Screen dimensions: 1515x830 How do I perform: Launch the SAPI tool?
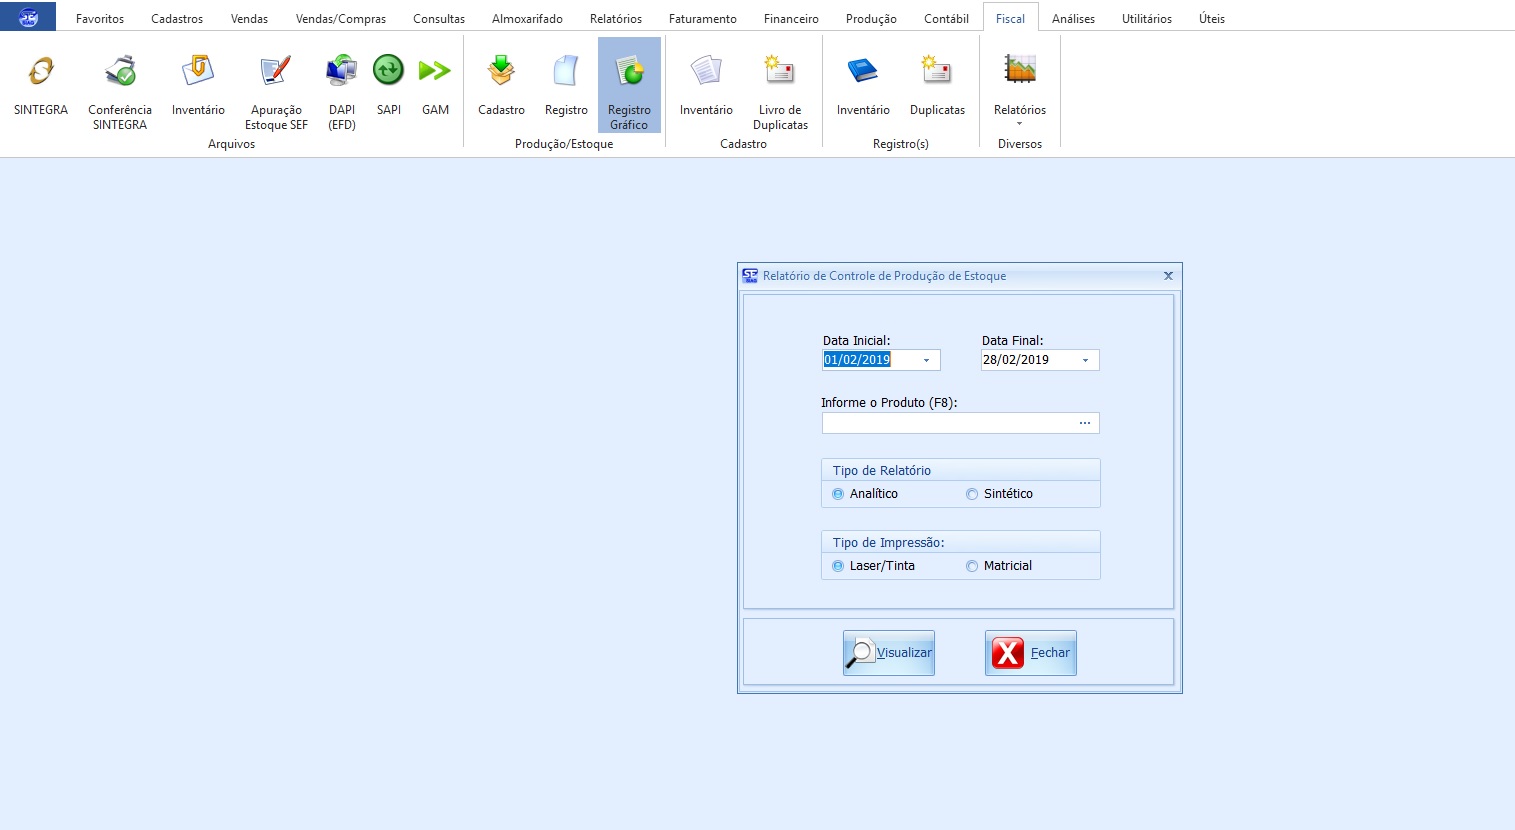click(388, 86)
